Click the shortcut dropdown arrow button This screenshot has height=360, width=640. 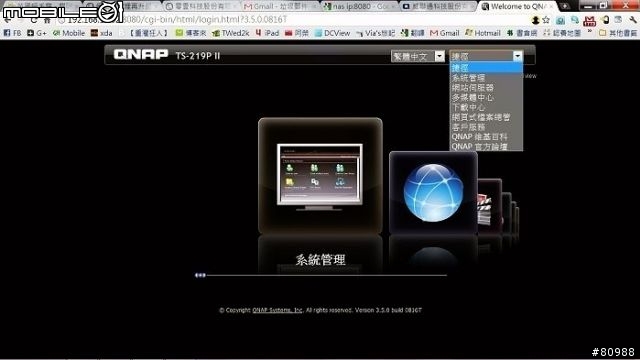[x=517, y=56]
